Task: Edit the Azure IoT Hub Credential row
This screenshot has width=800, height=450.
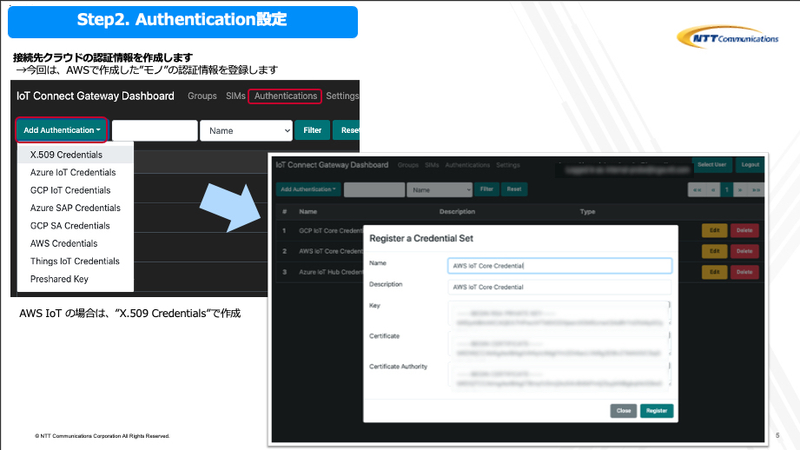Action: click(x=714, y=272)
